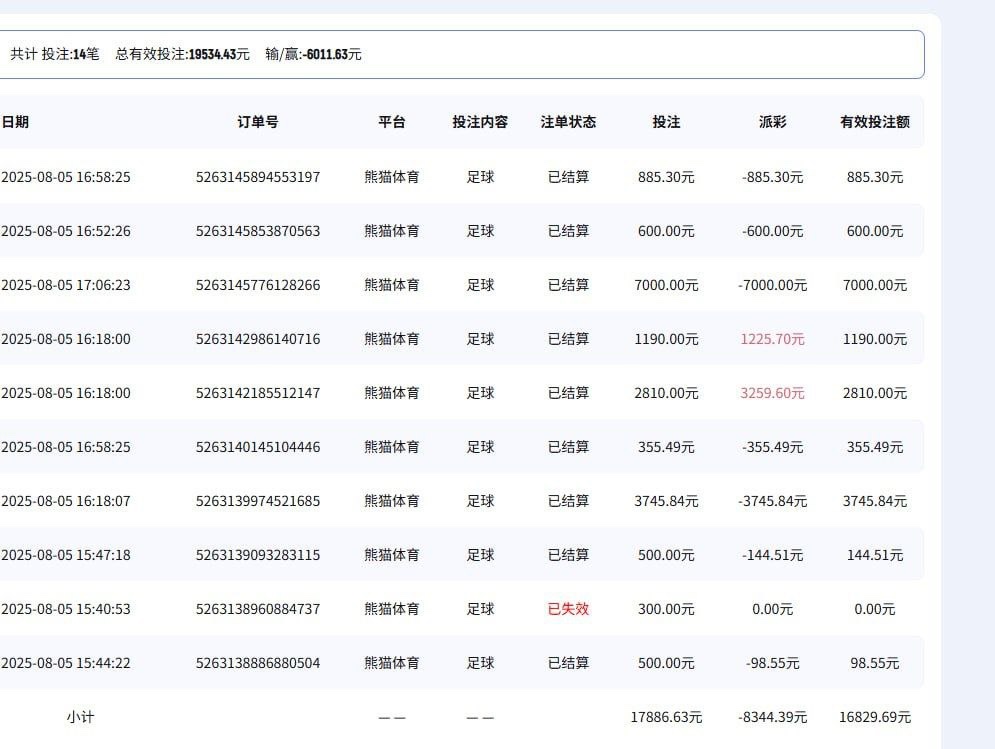This screenshot has height=749, width=995.
Task: Click the 有效投注额 column header
Action: click(x=874, y=122)
